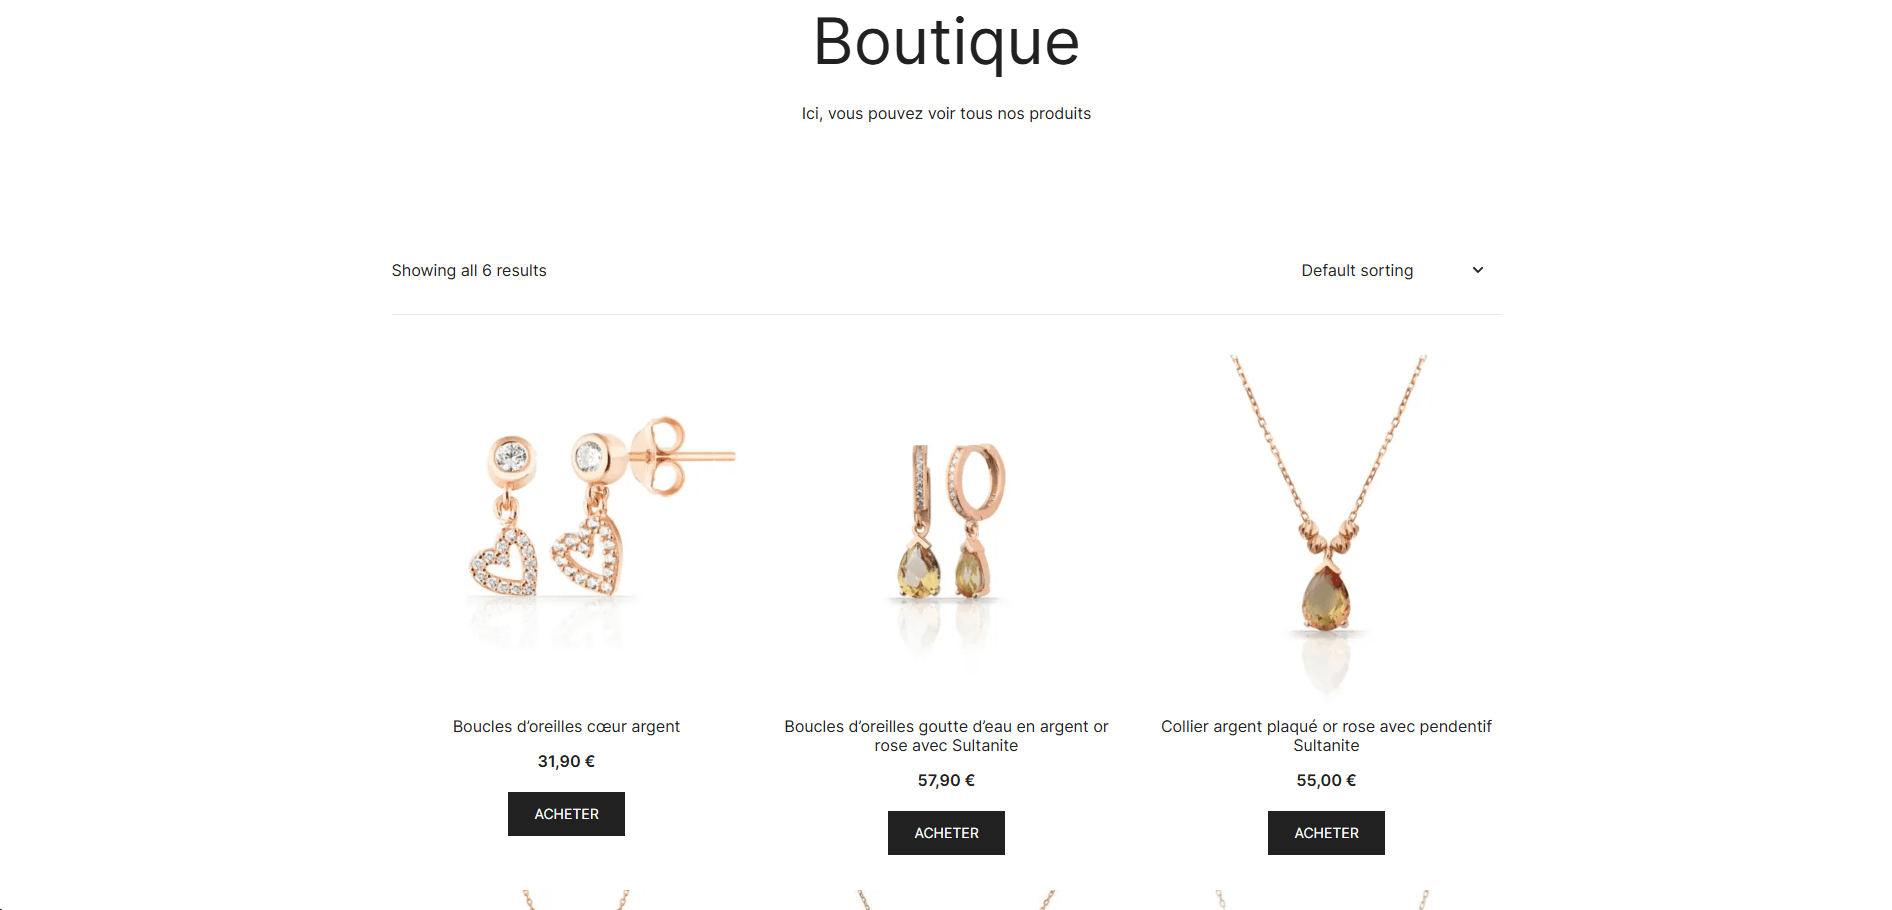Click ACHETER under the 57,90 € earrings
1892x910 pixels.
[x=946, y=833]
